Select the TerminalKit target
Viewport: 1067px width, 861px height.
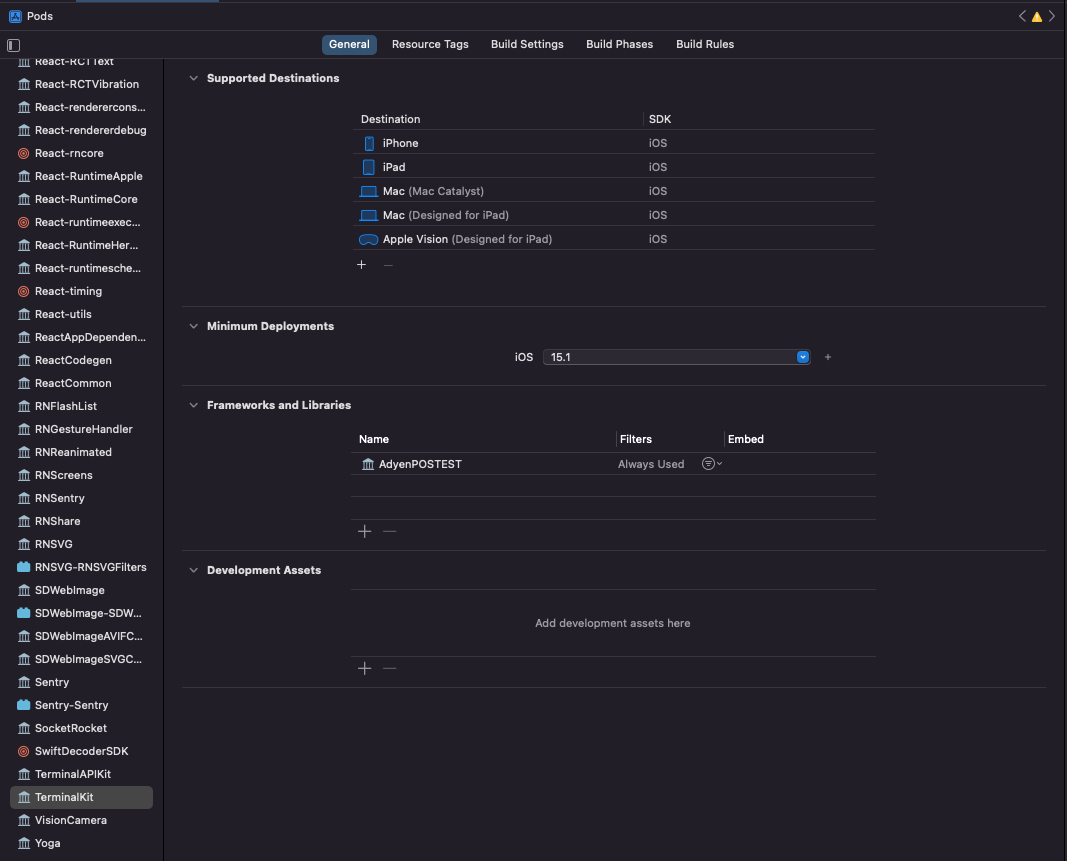point(81,798)
